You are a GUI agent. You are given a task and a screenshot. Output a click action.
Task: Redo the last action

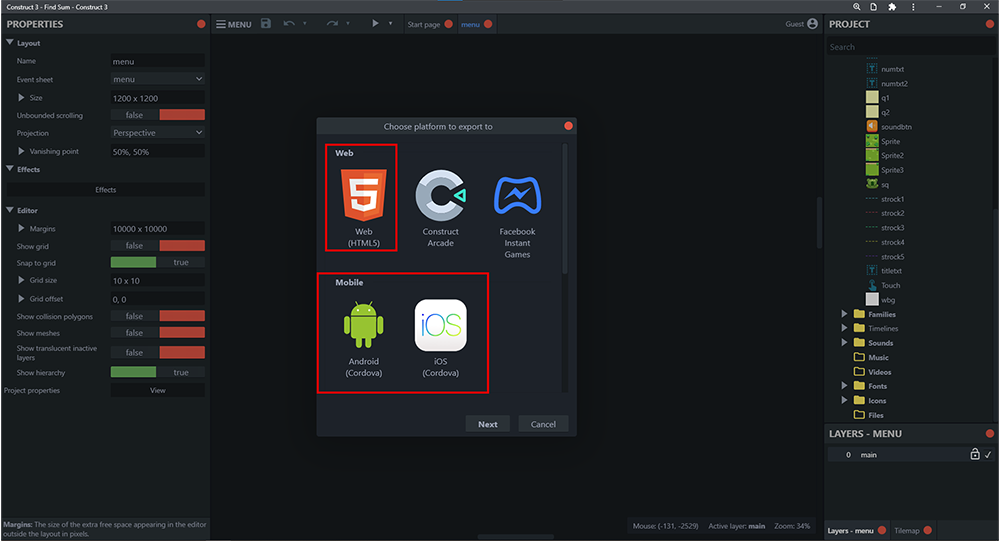(332, 24)
